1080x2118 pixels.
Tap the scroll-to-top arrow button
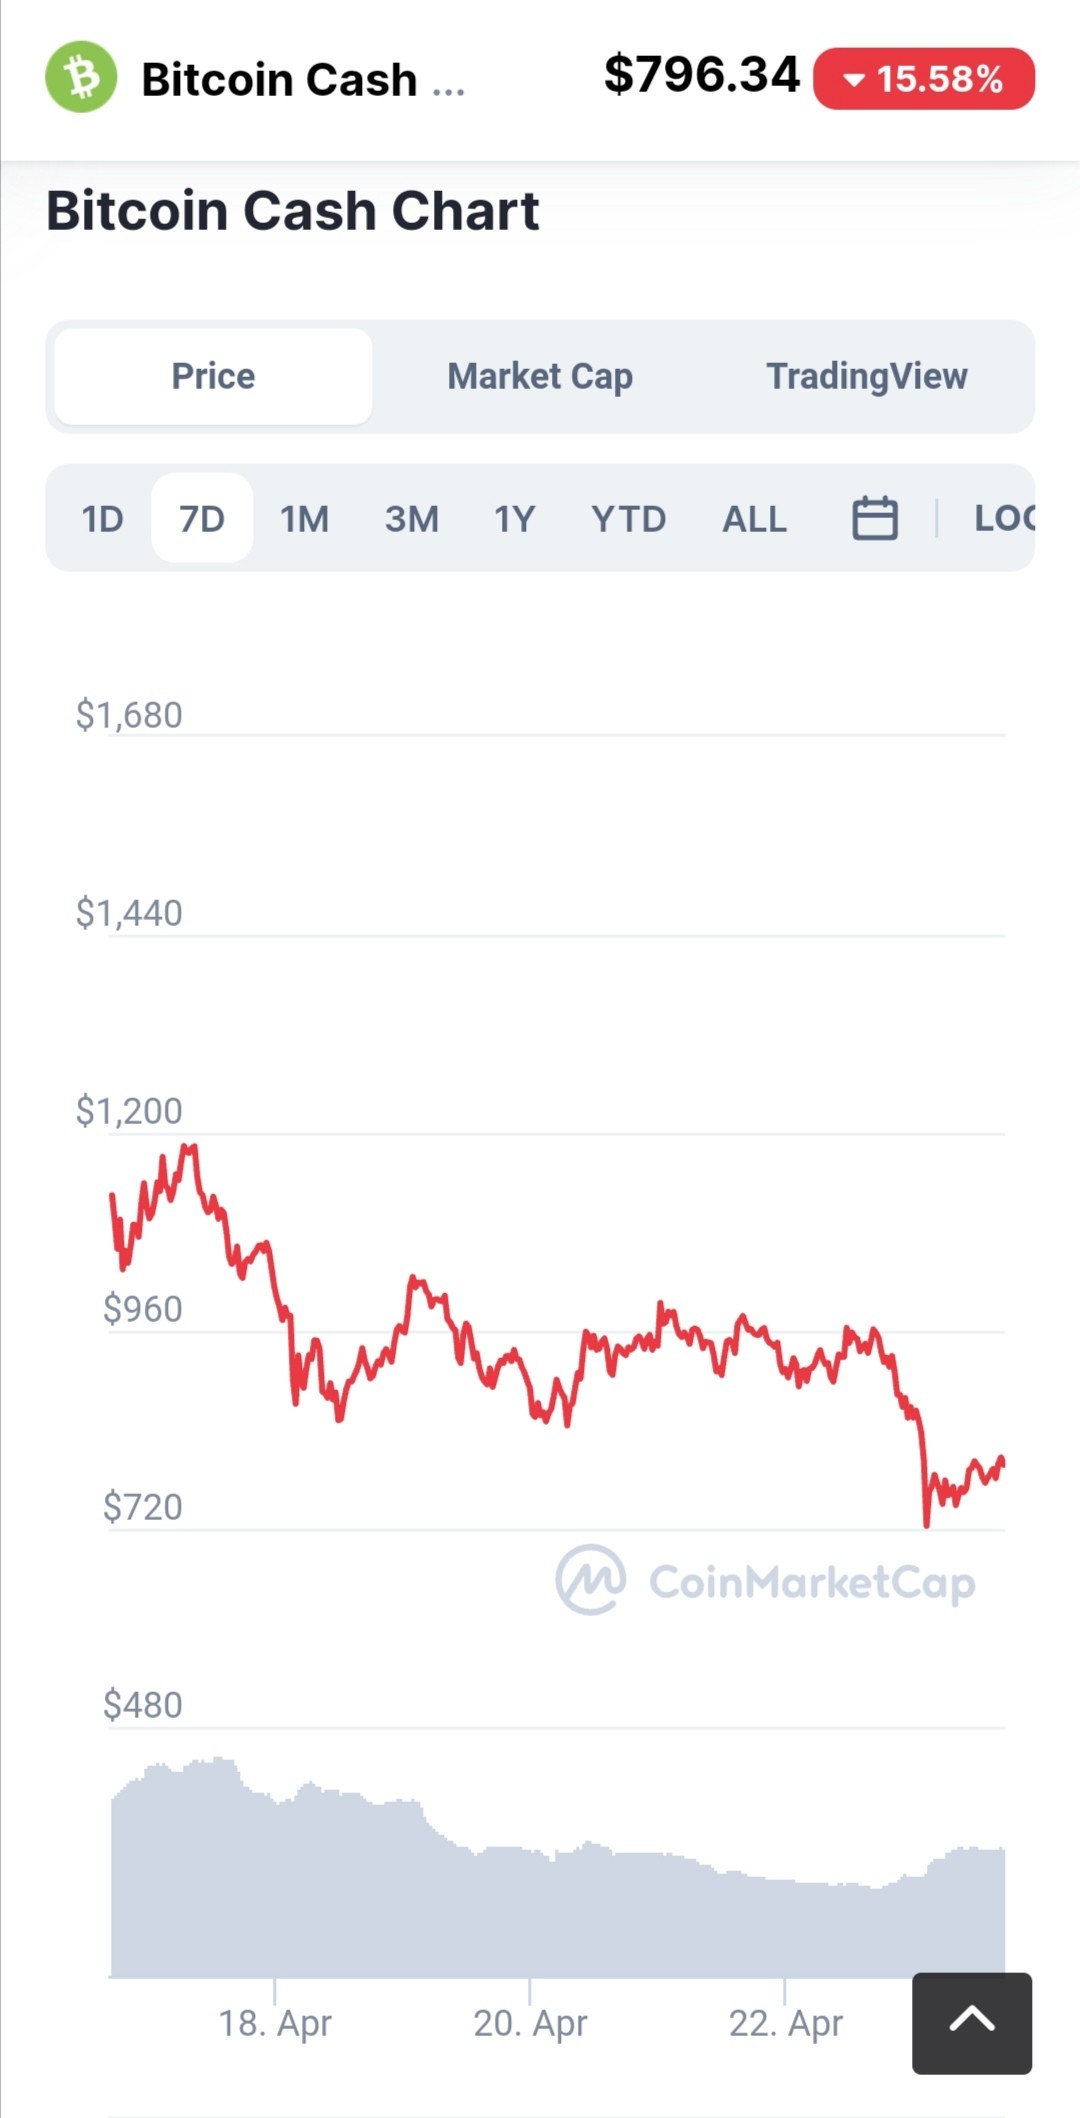(x=972, y=2023)
